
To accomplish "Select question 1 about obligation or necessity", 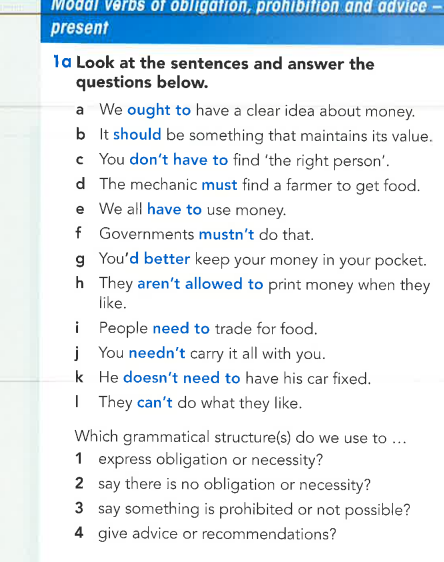I will click(x=199, y=460).
